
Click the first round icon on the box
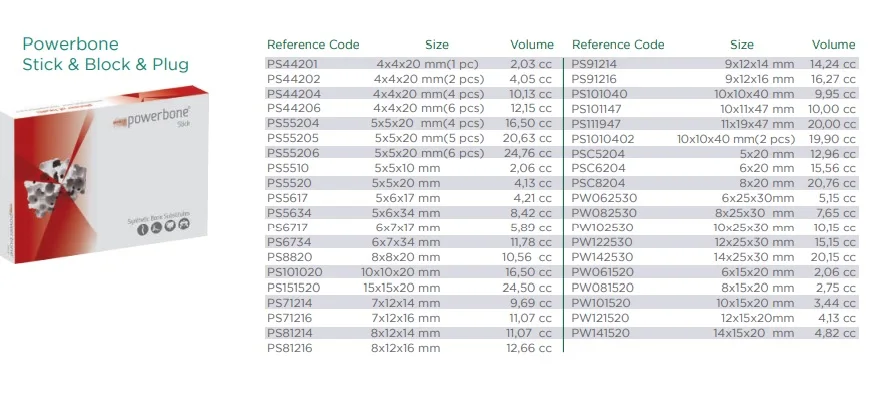pyautogui.click(x=142, y=229)
